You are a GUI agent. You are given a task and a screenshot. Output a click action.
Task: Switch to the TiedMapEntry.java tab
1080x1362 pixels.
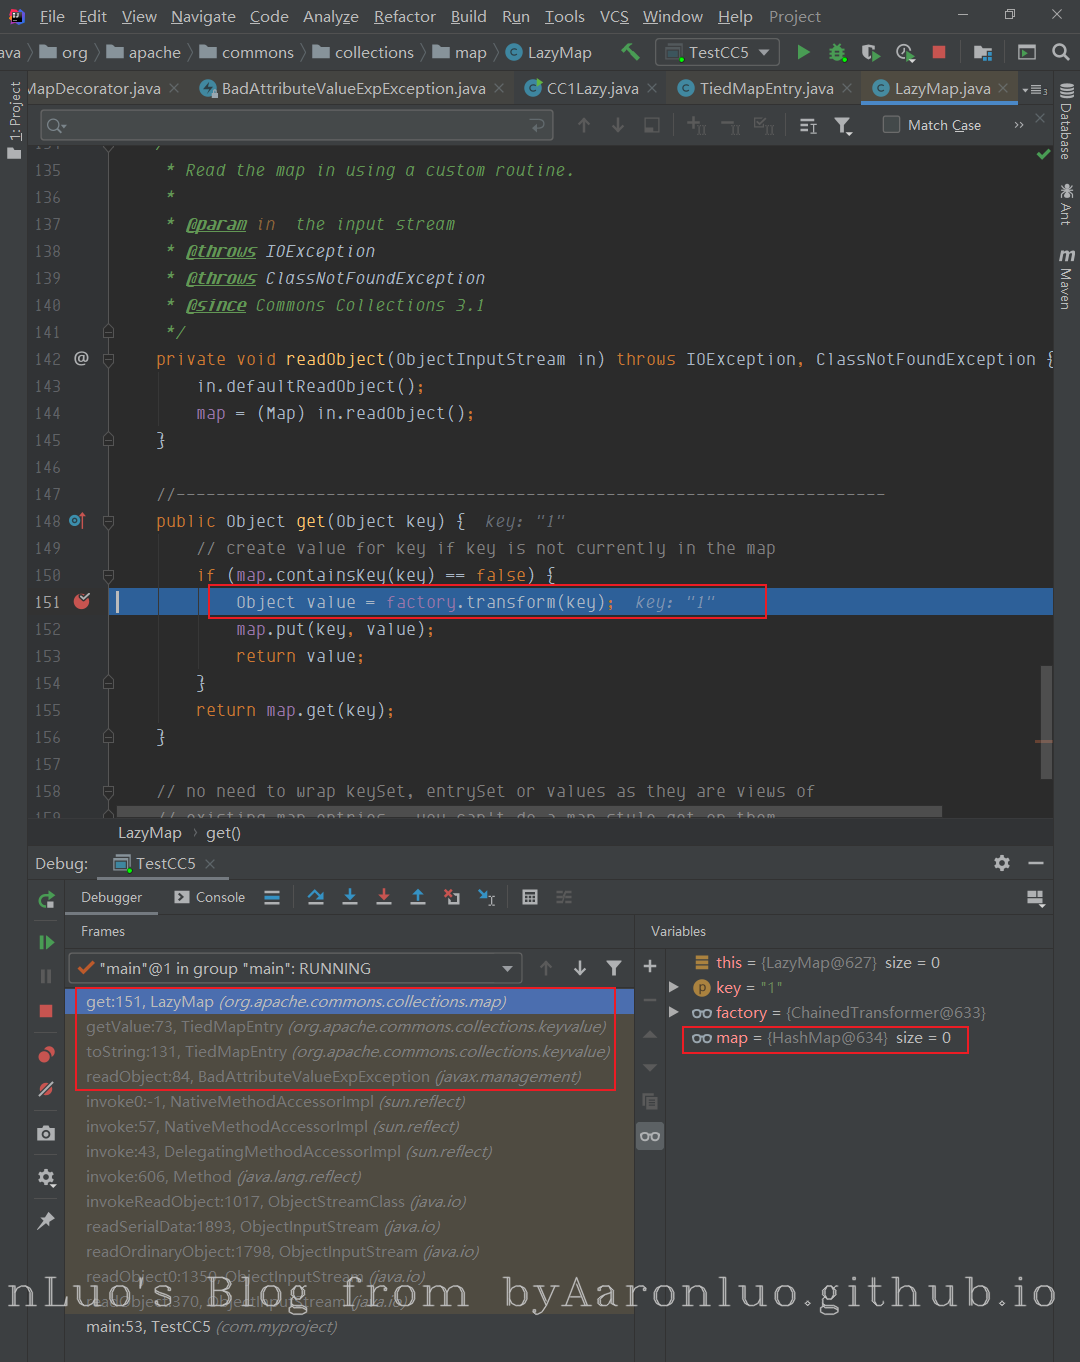(x=765, y=88)
